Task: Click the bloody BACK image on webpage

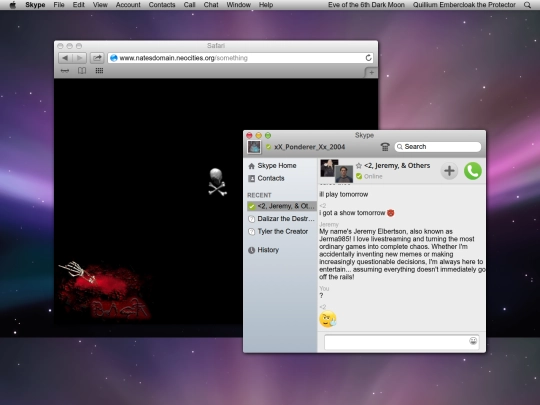Action: click(106, 291)
